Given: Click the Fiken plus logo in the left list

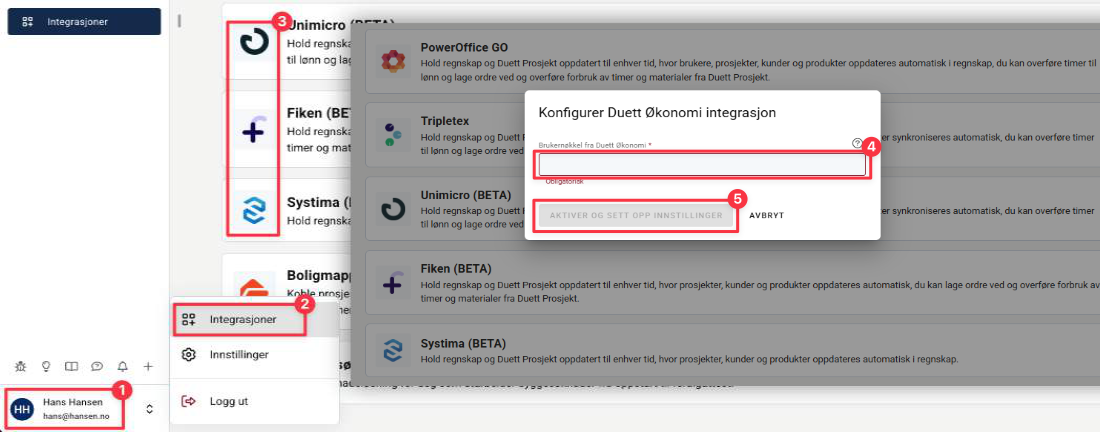Looking at the screenshot, I should point(254,130).
